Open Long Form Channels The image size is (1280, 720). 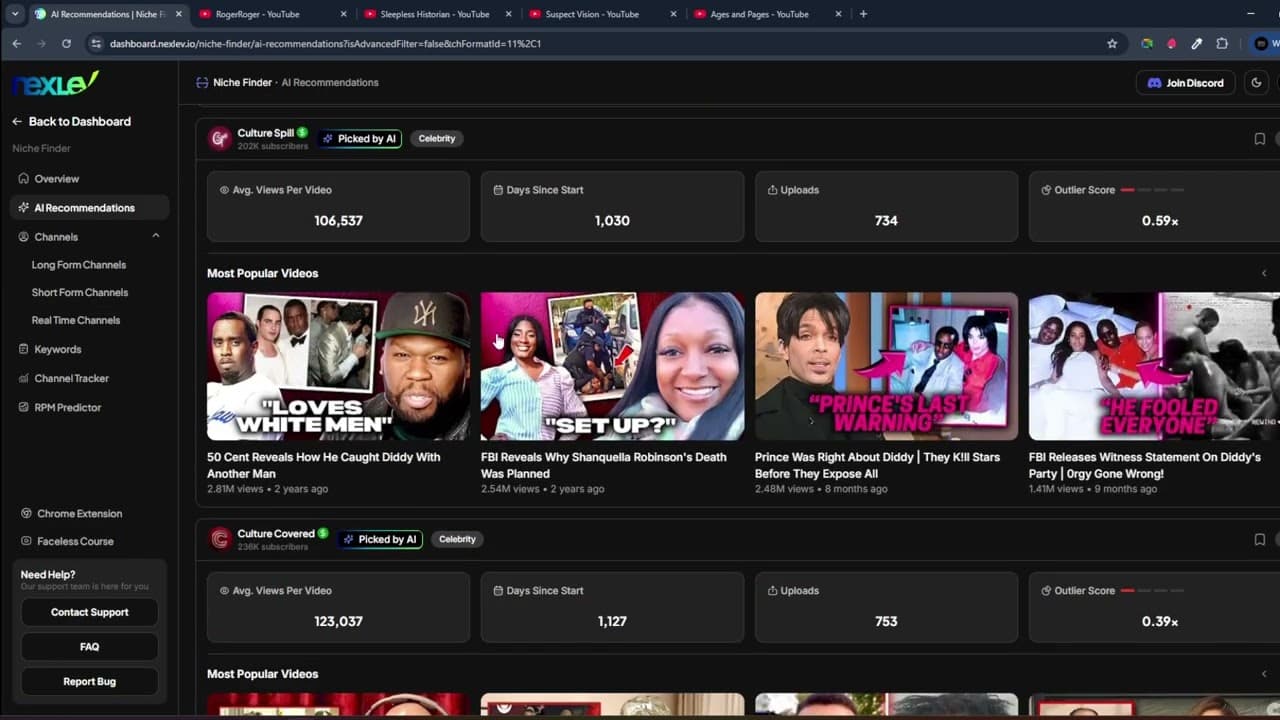pos(79,265)
